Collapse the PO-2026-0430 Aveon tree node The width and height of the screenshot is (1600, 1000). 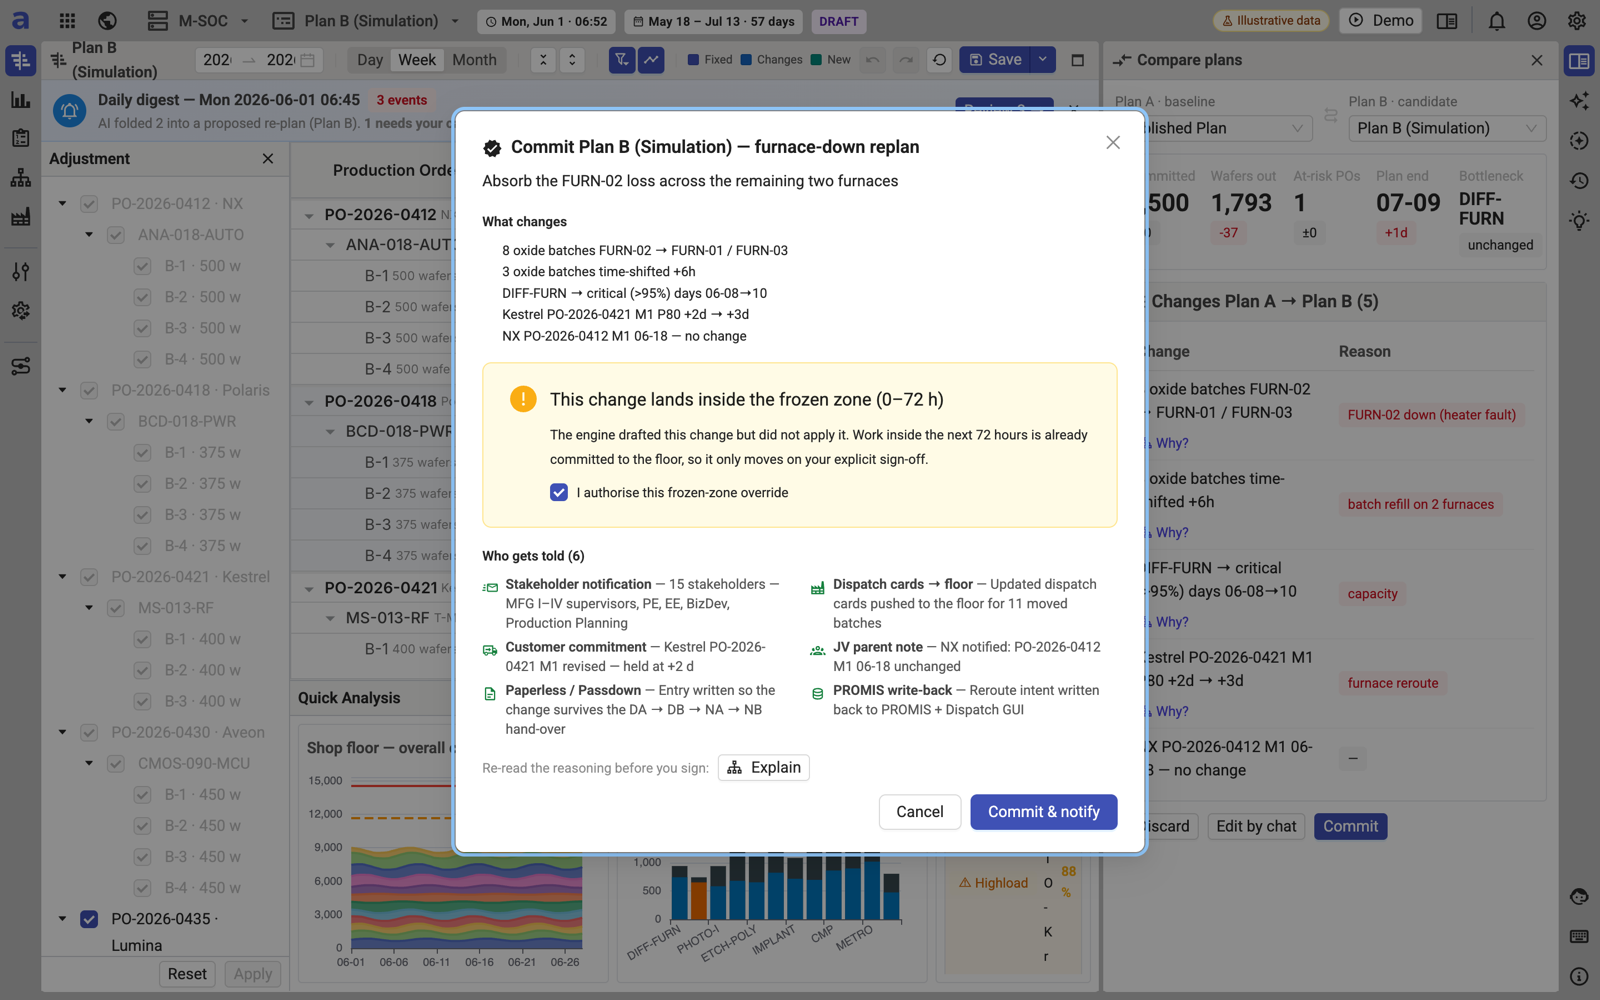click(62, 733)
